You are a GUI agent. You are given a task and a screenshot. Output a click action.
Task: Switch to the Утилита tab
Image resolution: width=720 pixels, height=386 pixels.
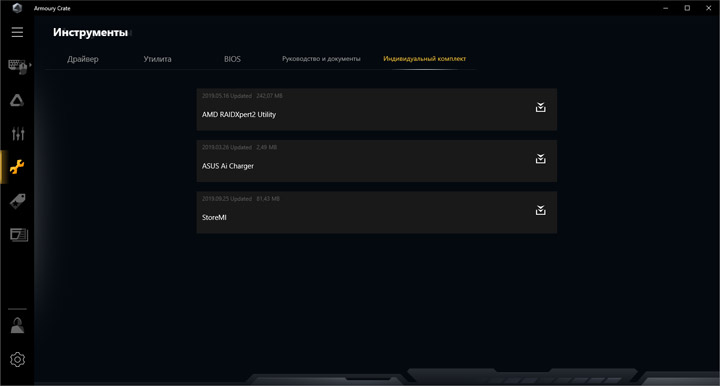[x=157, y=59]
